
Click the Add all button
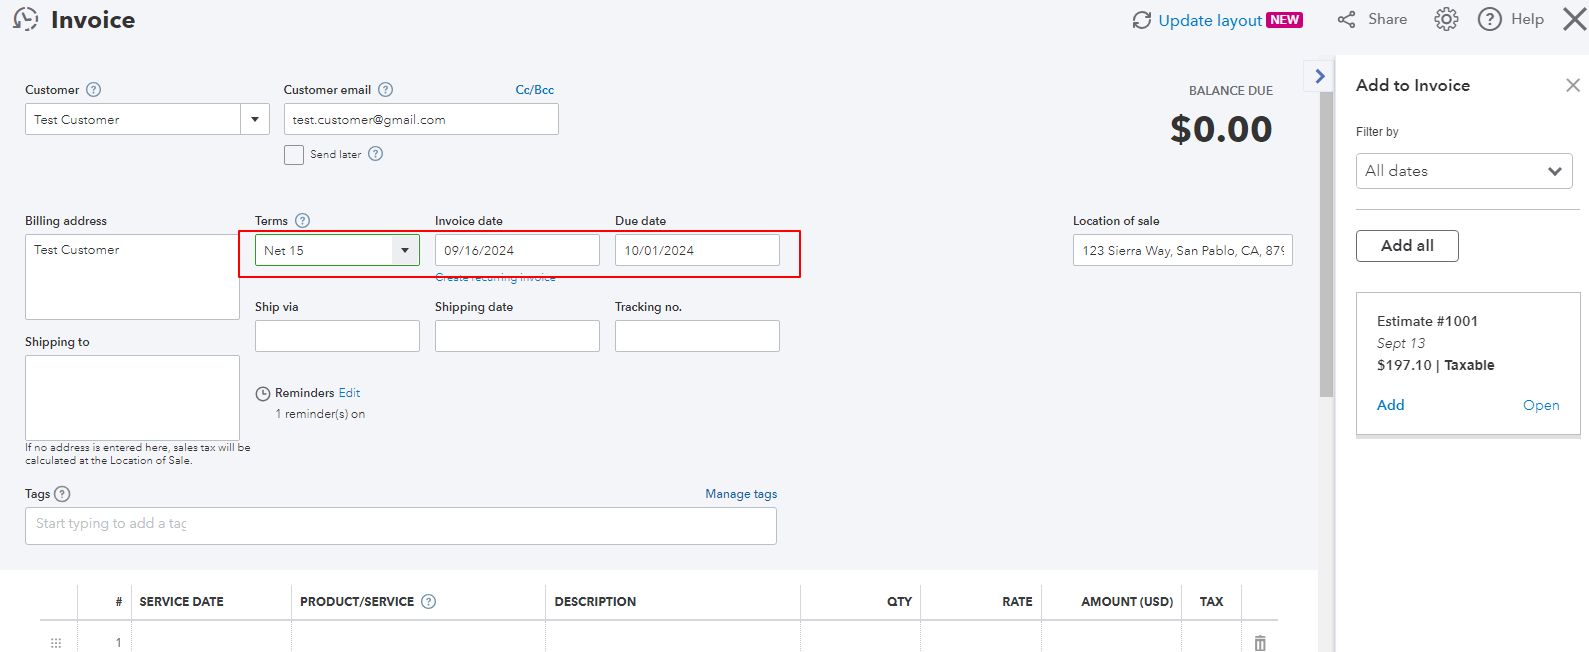tap(1407, 246)
